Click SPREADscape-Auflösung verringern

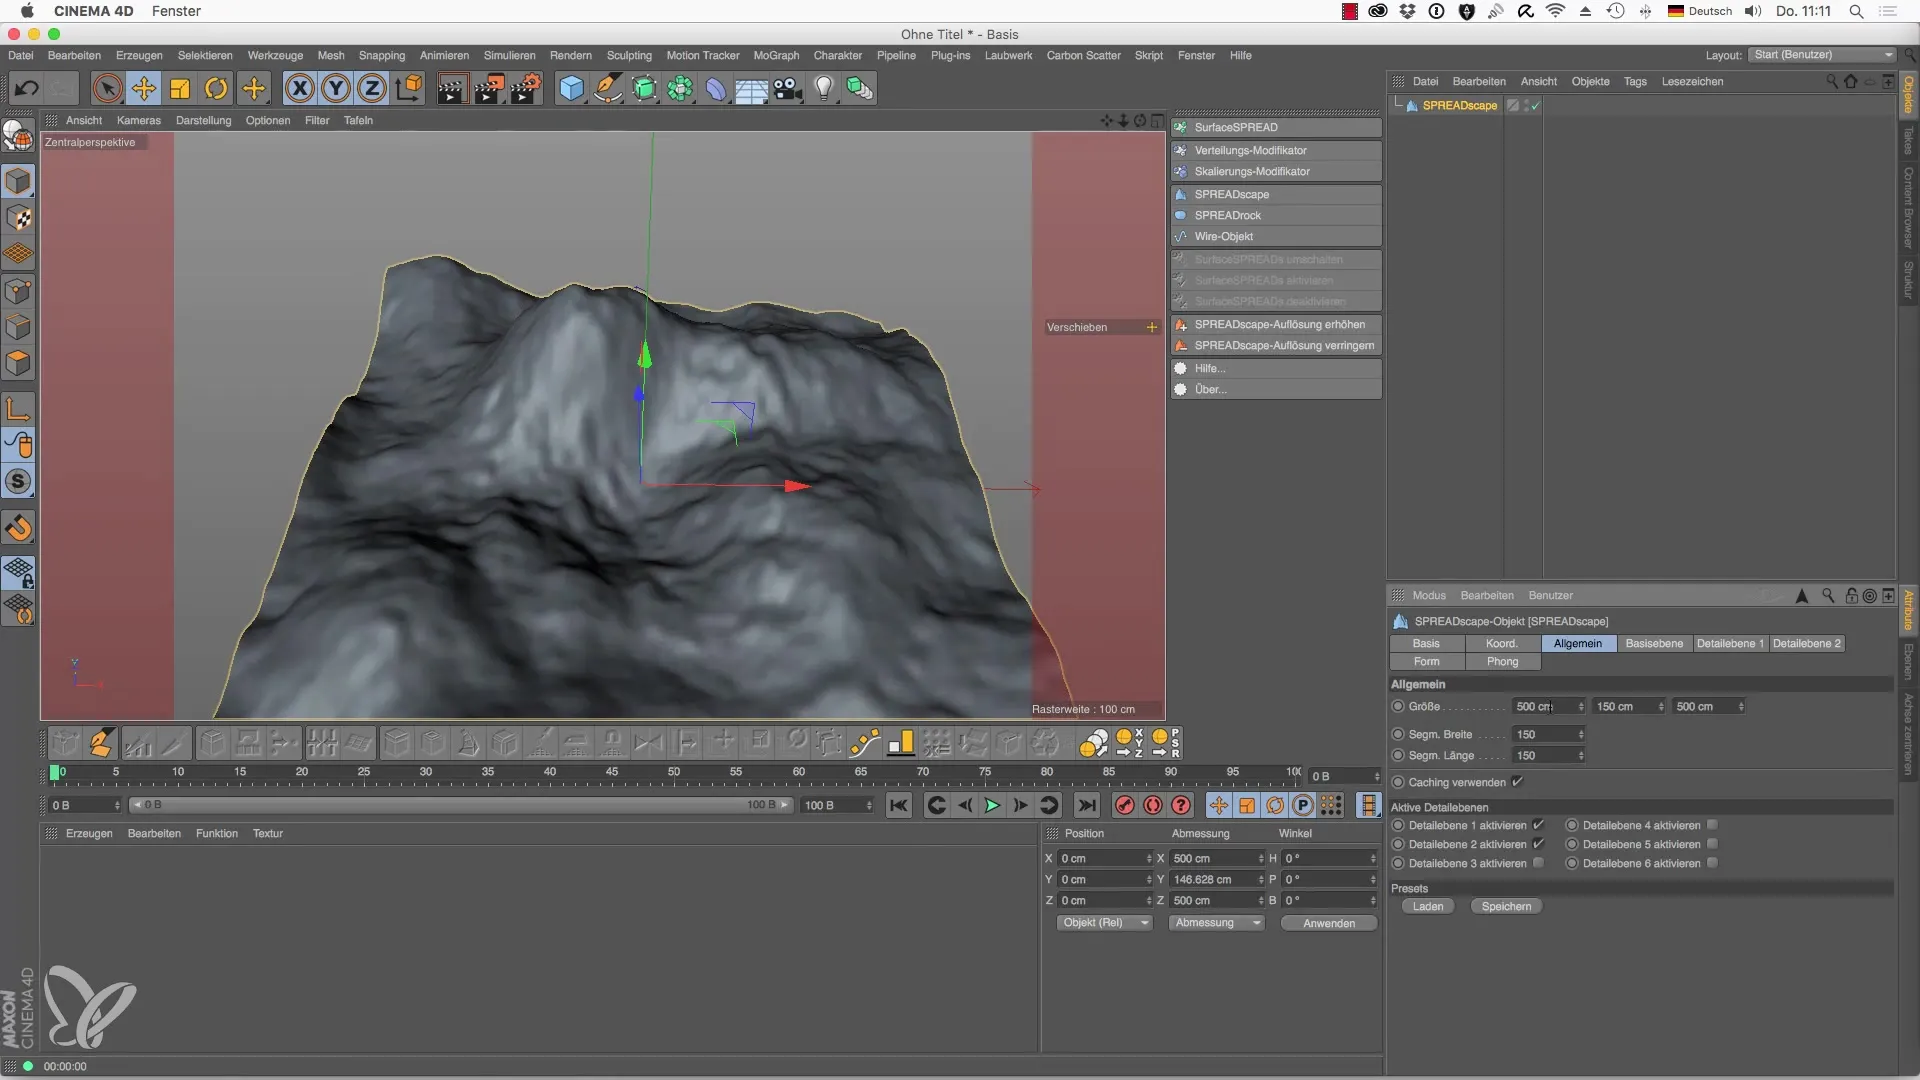coord(1277,345)
